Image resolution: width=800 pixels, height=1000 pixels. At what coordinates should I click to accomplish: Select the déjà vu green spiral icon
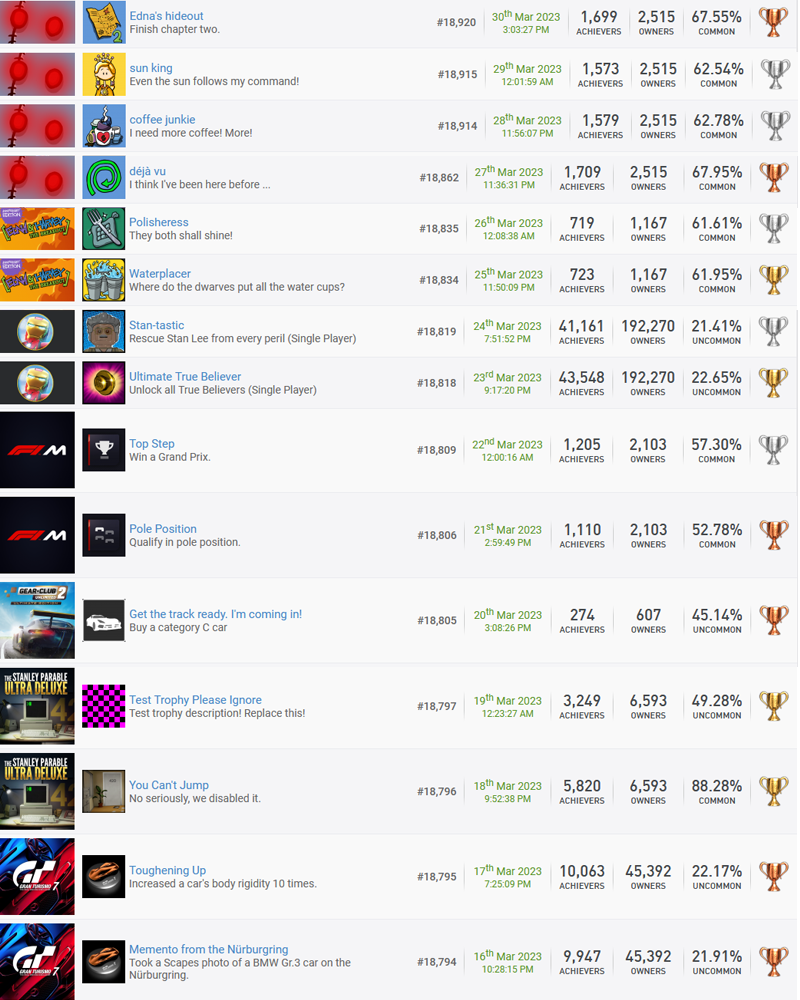click(104, 177)
